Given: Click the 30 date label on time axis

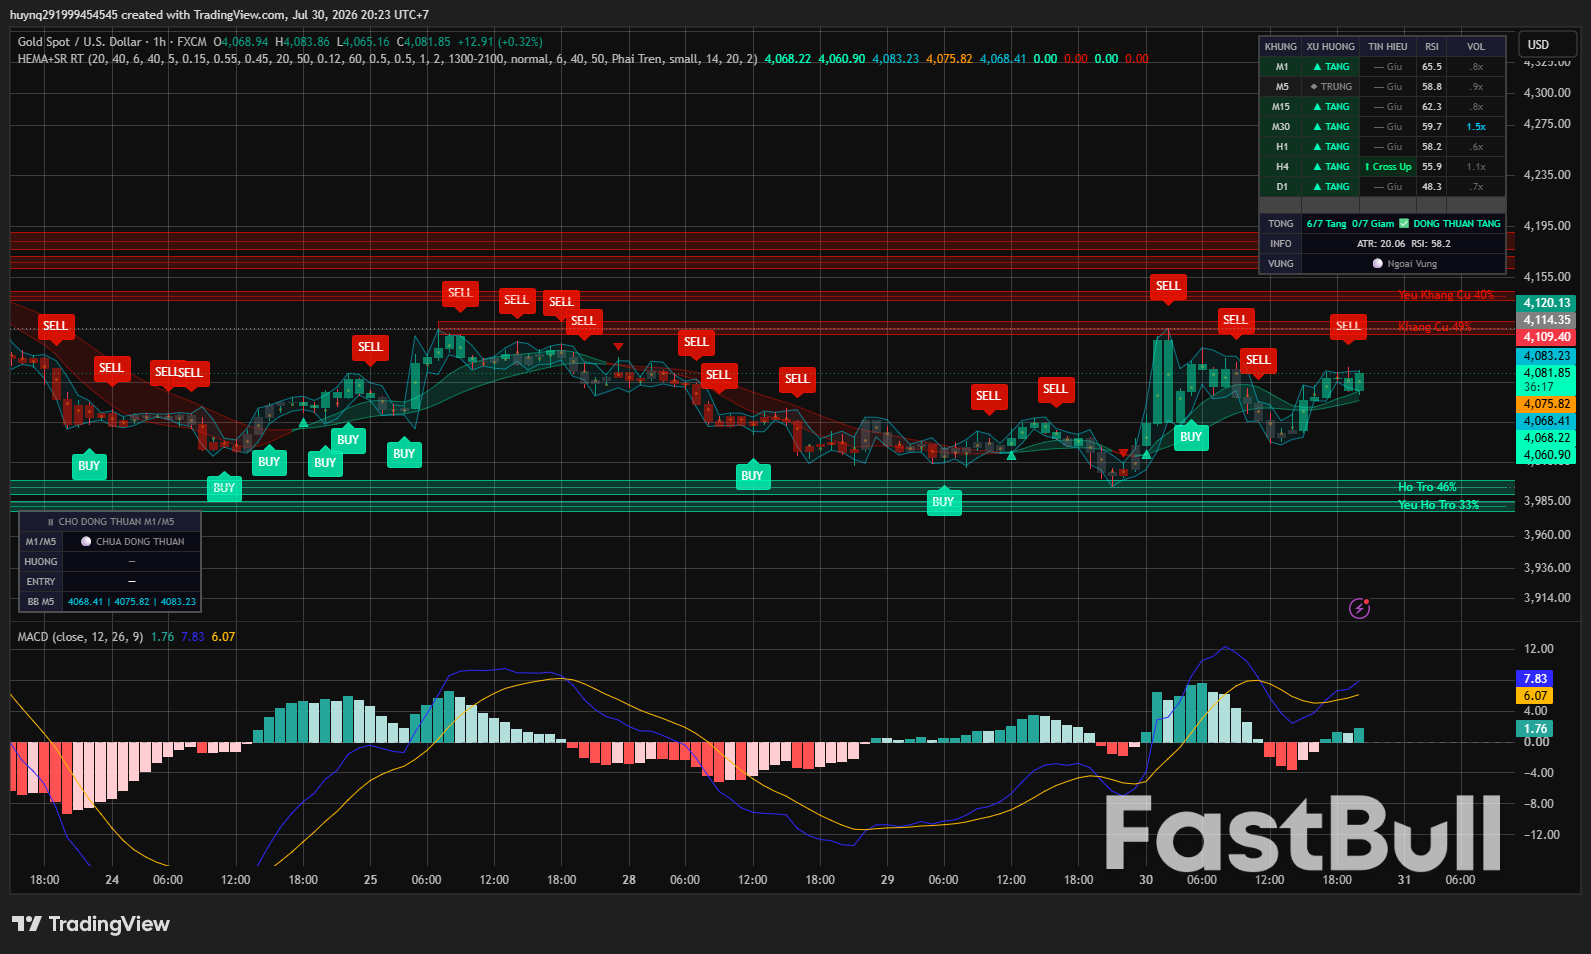Looking at the screenshot, I should coord(1146,880).
